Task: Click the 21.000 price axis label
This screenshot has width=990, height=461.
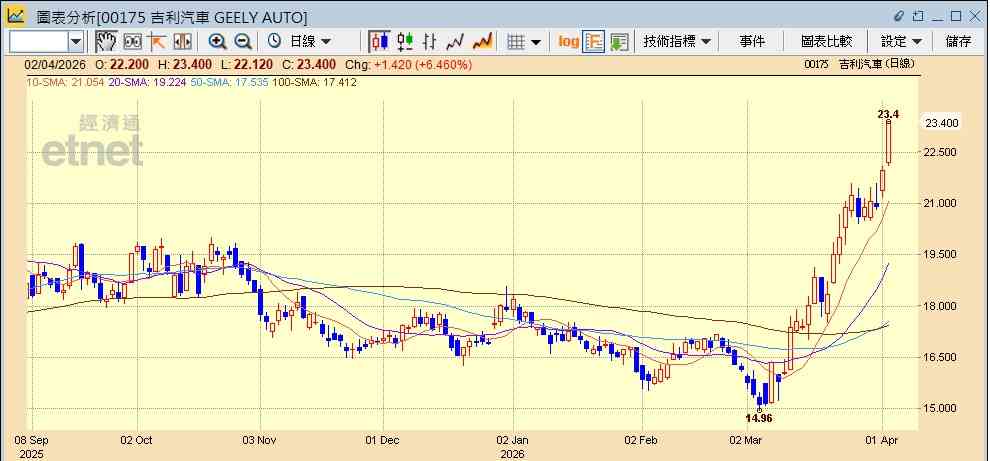Action: (941, 203)
